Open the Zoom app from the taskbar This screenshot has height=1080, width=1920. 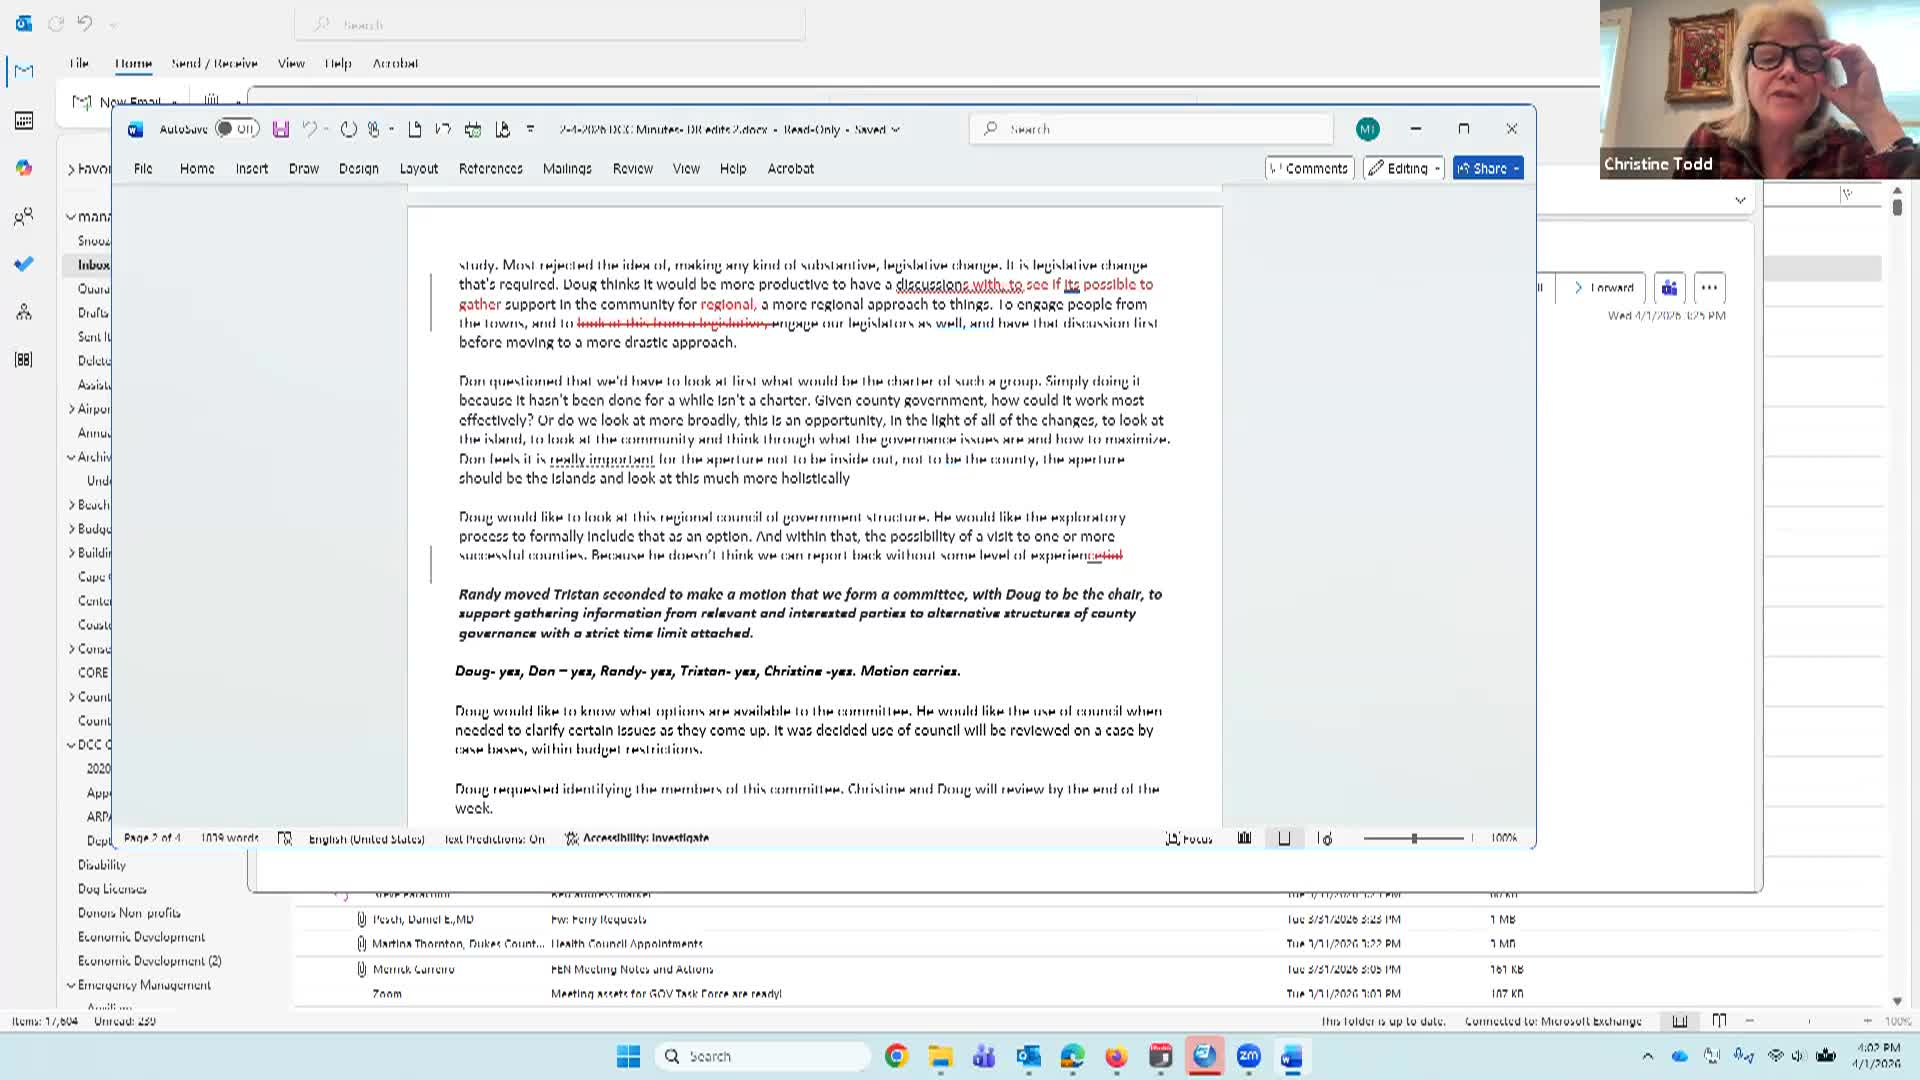1249,1056
